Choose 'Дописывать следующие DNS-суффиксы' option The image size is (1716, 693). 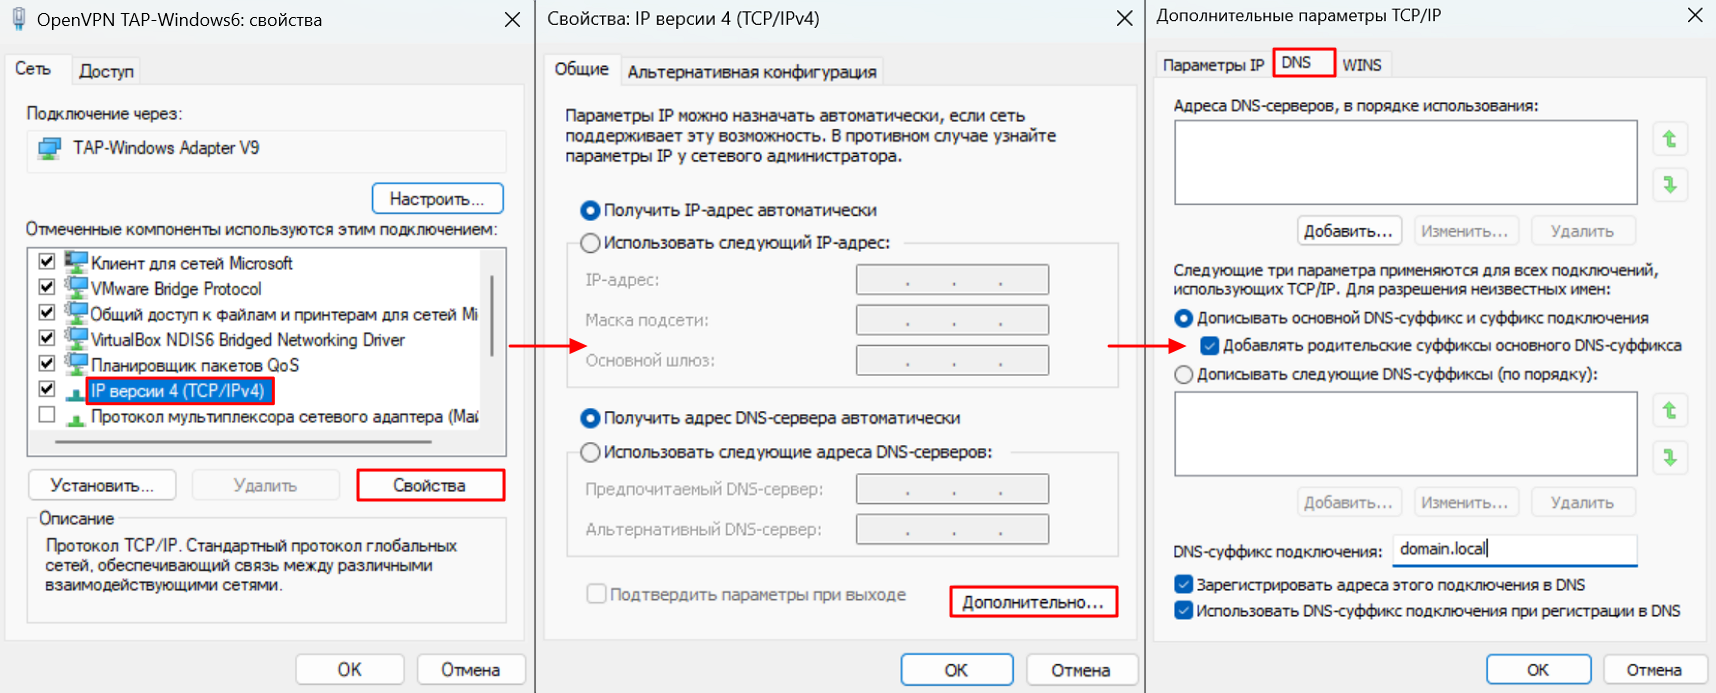tap(1184, 375)
